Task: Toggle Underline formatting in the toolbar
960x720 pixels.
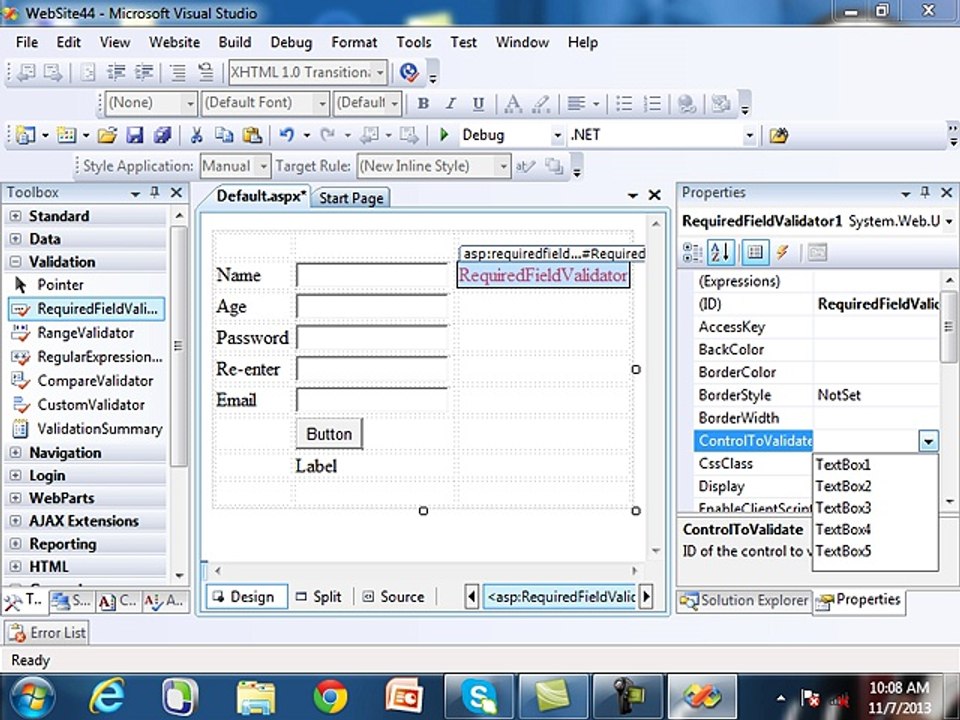Action: (478, 103)
